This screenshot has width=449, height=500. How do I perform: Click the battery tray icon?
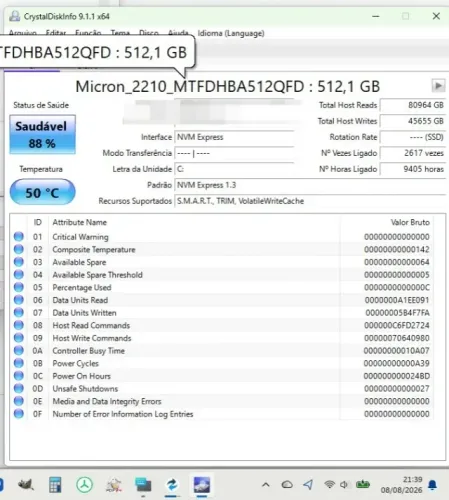(363, 484)
